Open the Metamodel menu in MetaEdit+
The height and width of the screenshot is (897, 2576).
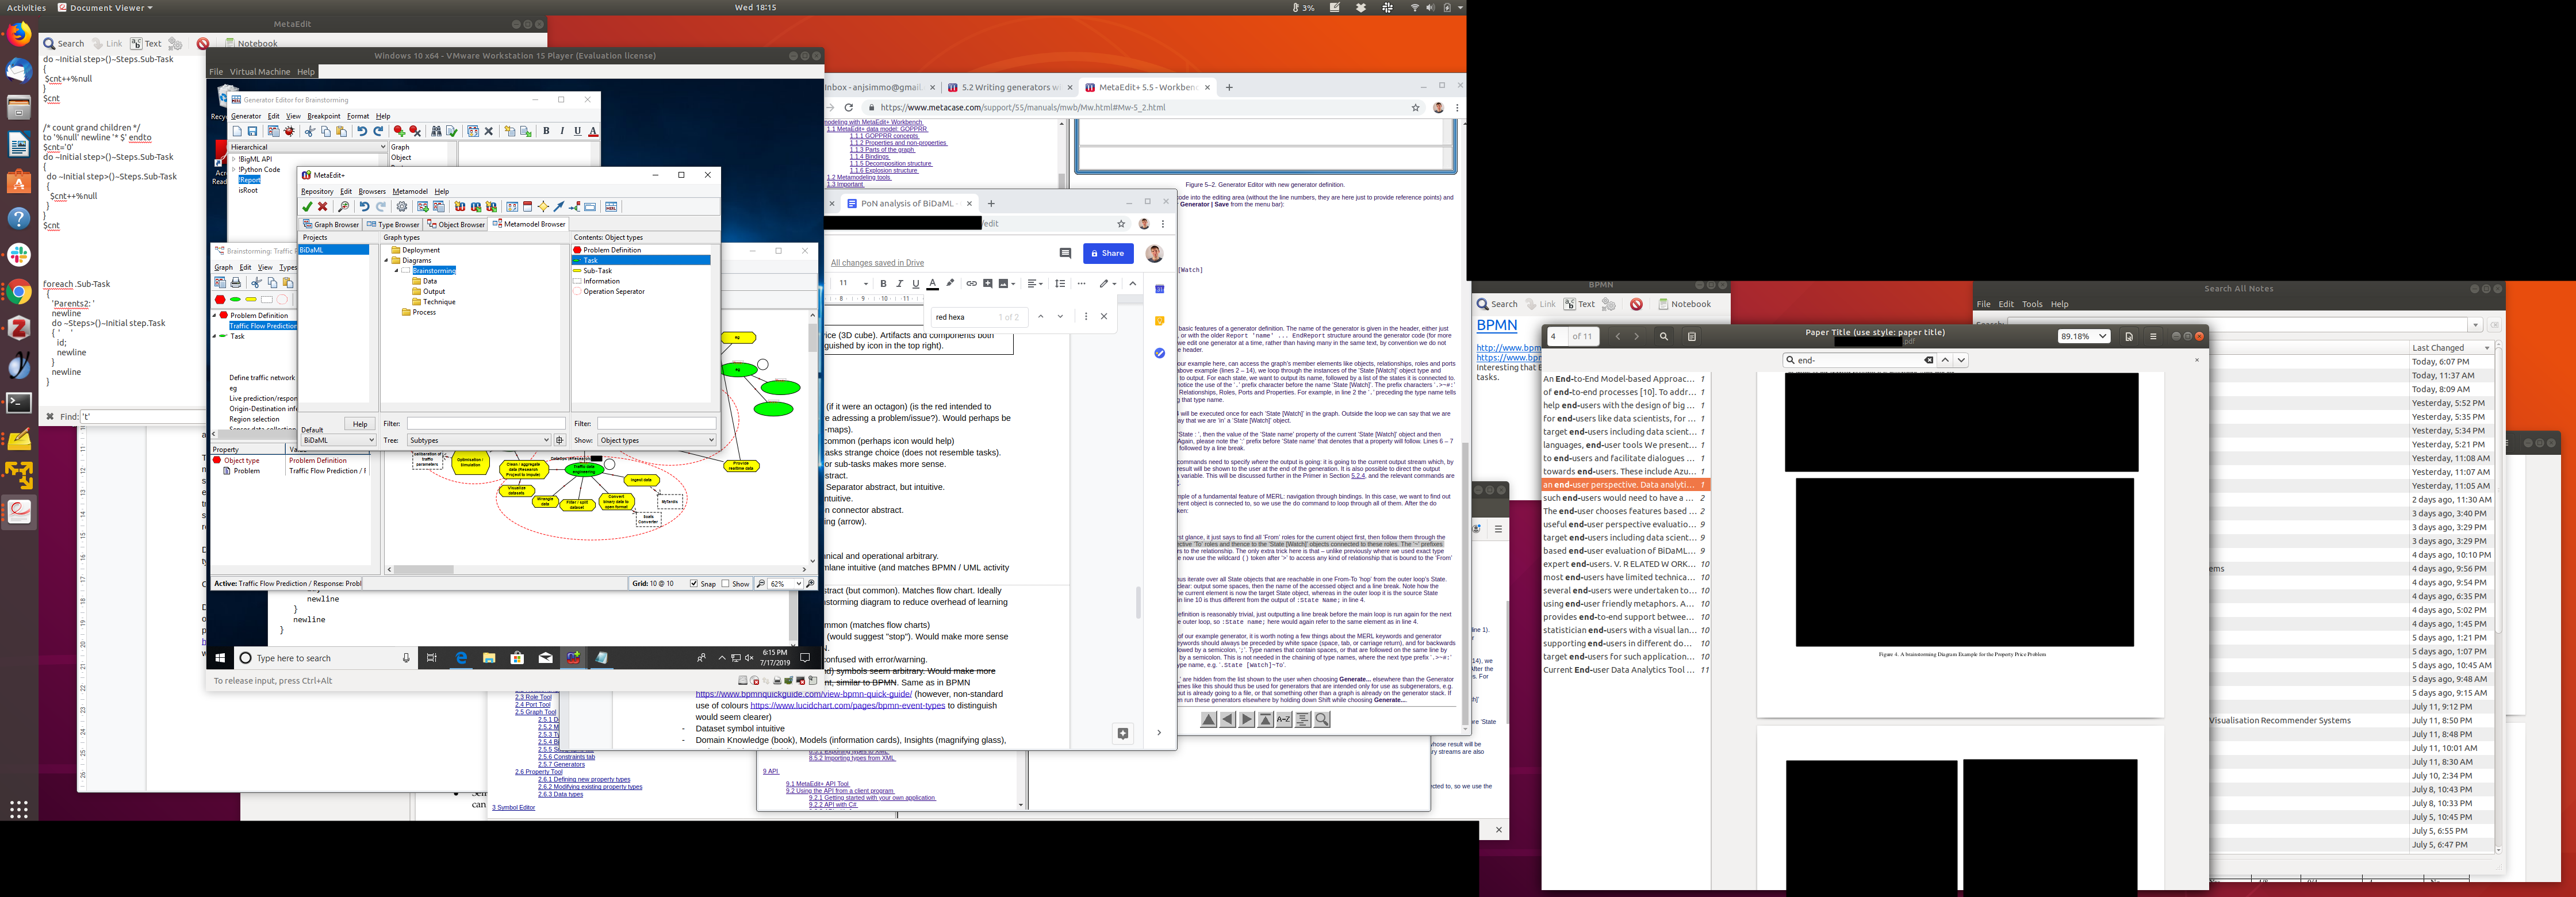point(410,191)
